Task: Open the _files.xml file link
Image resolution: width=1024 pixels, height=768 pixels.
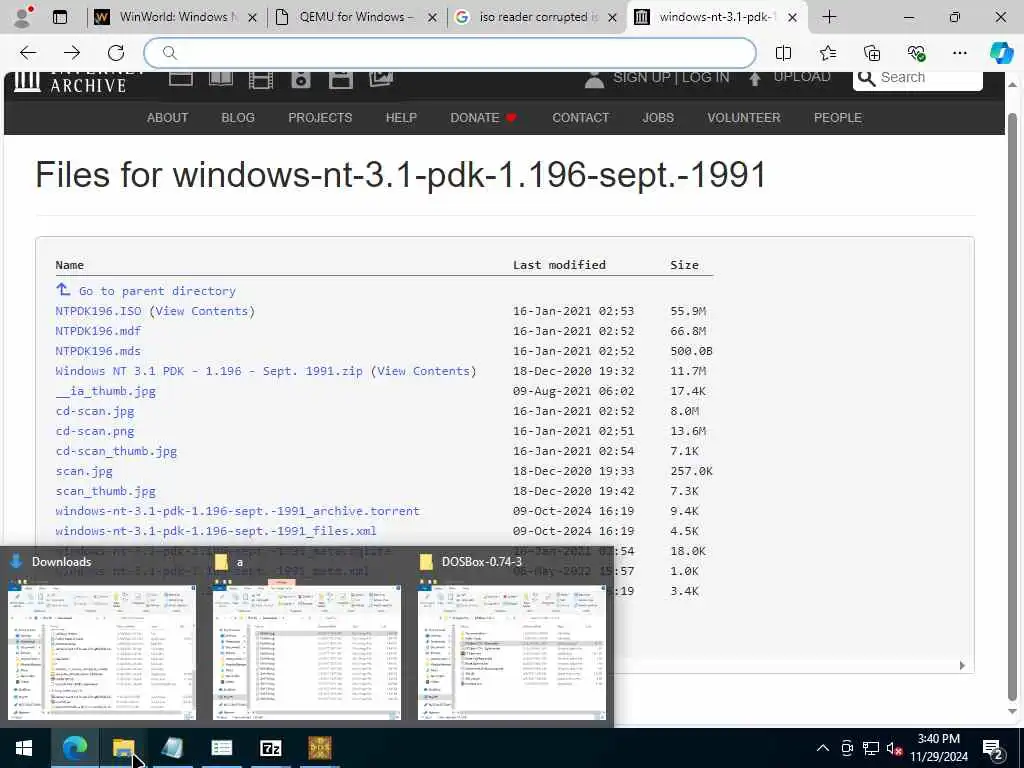Action: pos(216,531)
